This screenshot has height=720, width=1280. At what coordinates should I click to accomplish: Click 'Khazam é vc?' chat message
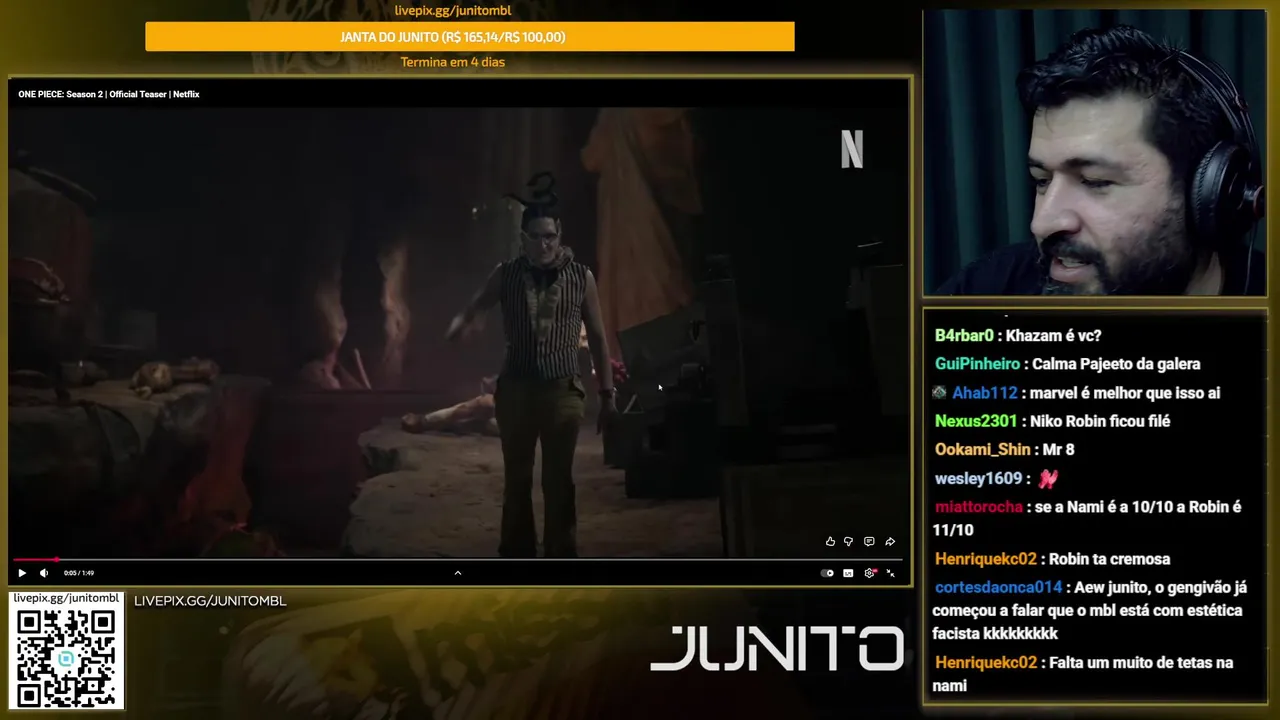pos(1053,336)
